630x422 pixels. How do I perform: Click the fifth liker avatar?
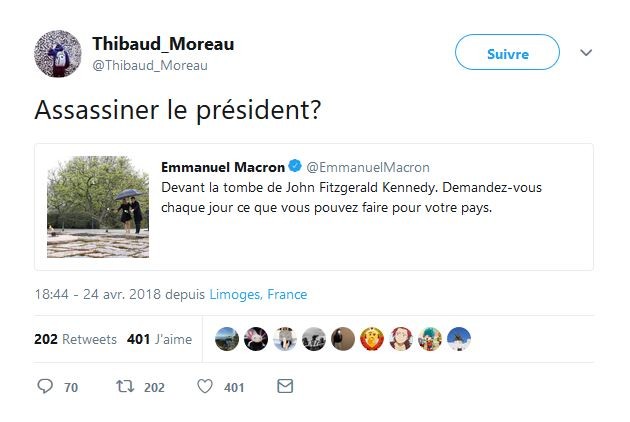click(343, 339)
